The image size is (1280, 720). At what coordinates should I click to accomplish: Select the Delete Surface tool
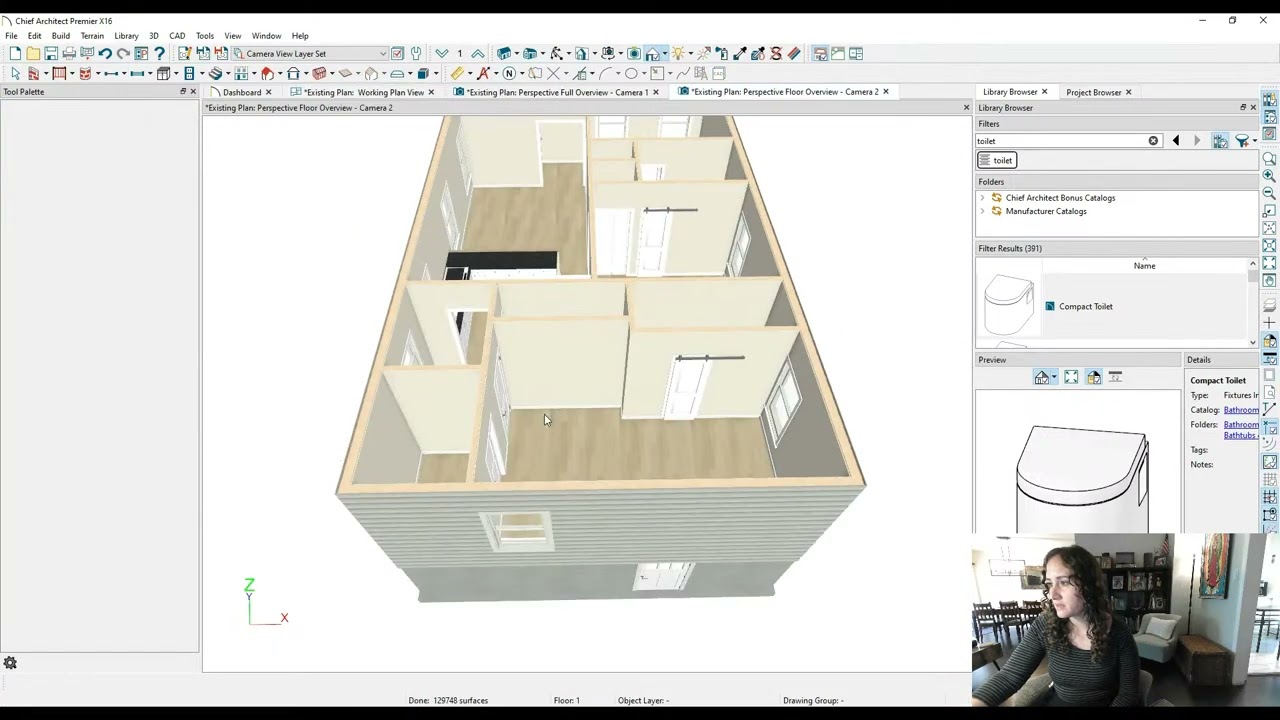coord(775,53)
